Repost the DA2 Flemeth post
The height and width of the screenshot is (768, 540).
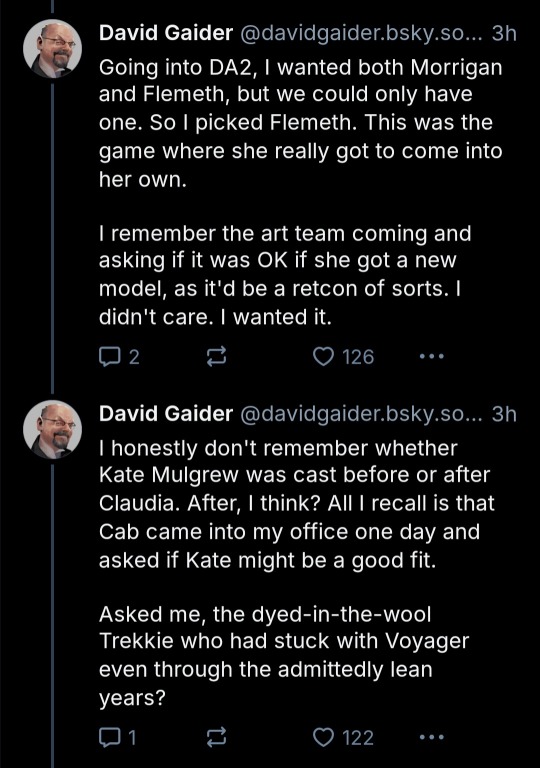(216, 357)
